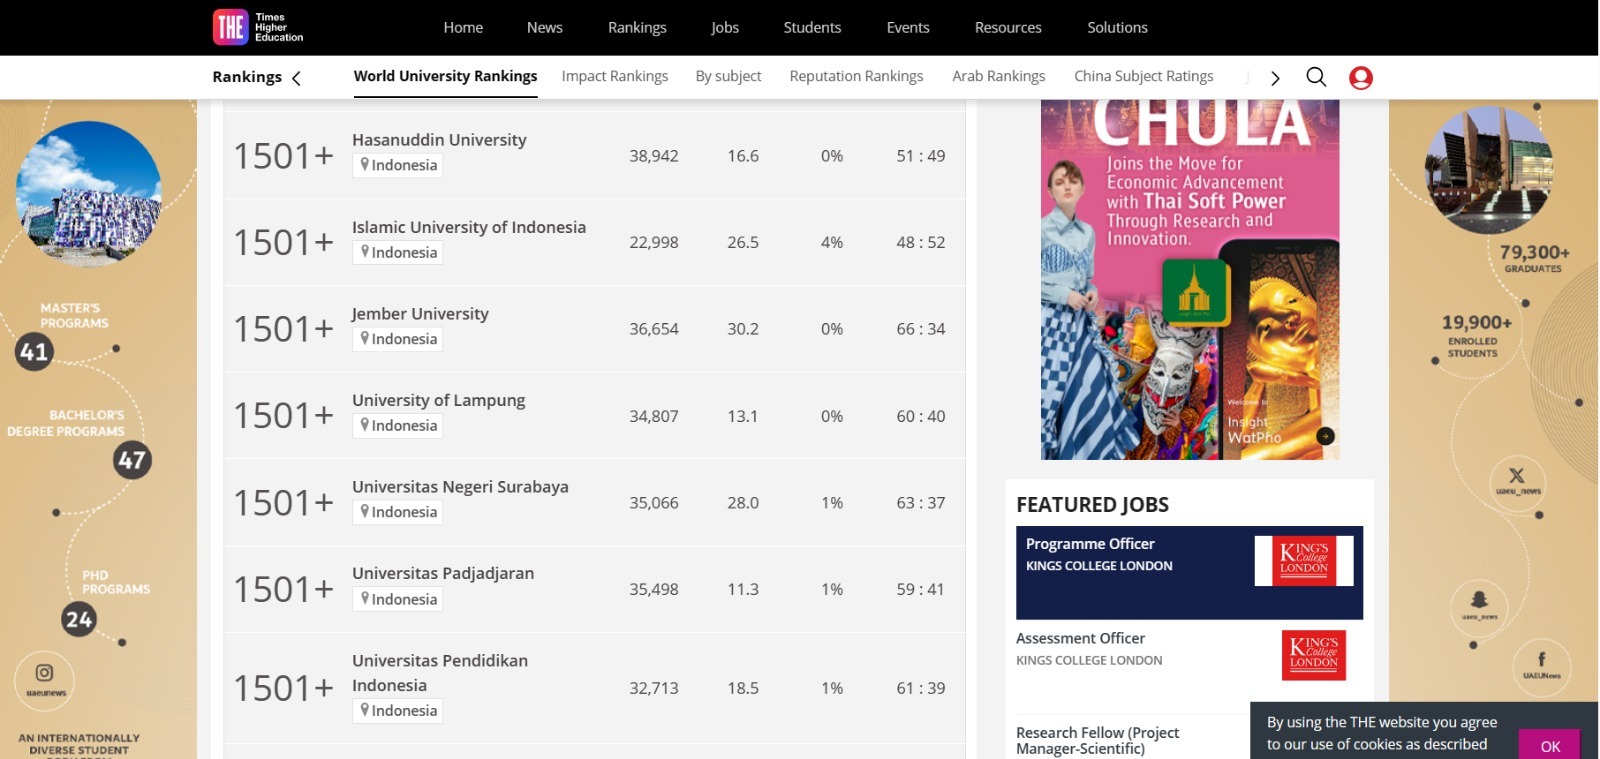Click the Instagram icon in left banner
Viewport: 1600px width, 759px height.
(x=45, y=674)
